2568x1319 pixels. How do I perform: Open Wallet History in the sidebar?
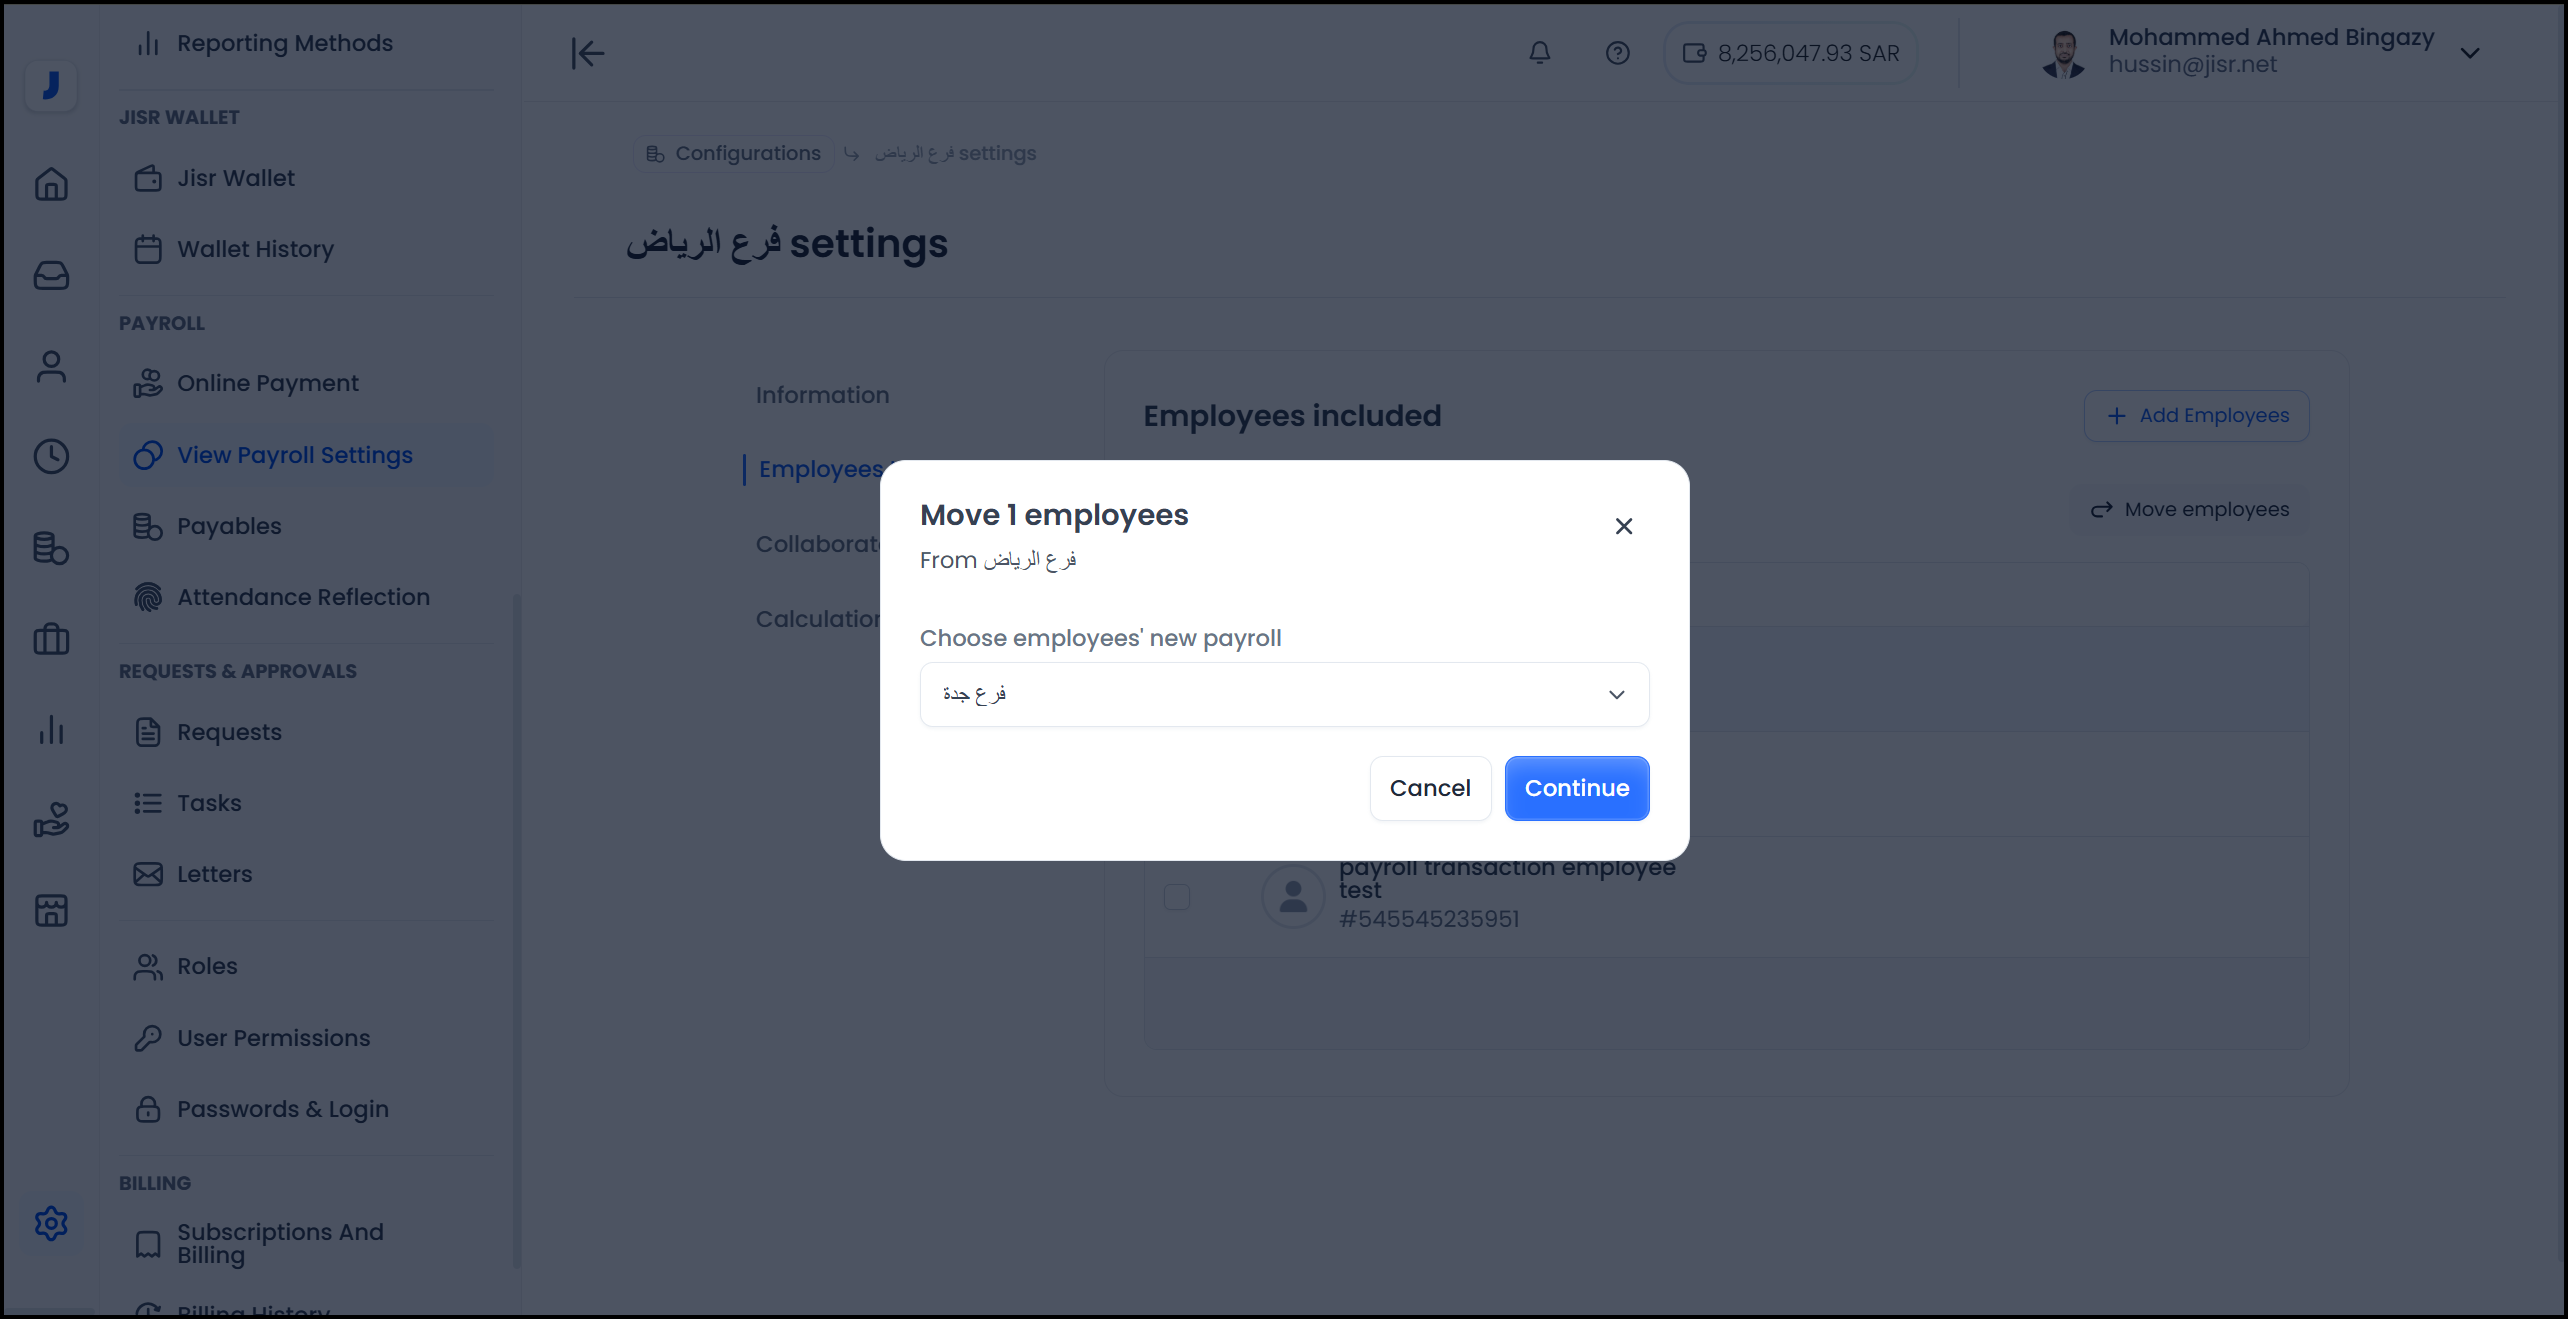point(255,249)
